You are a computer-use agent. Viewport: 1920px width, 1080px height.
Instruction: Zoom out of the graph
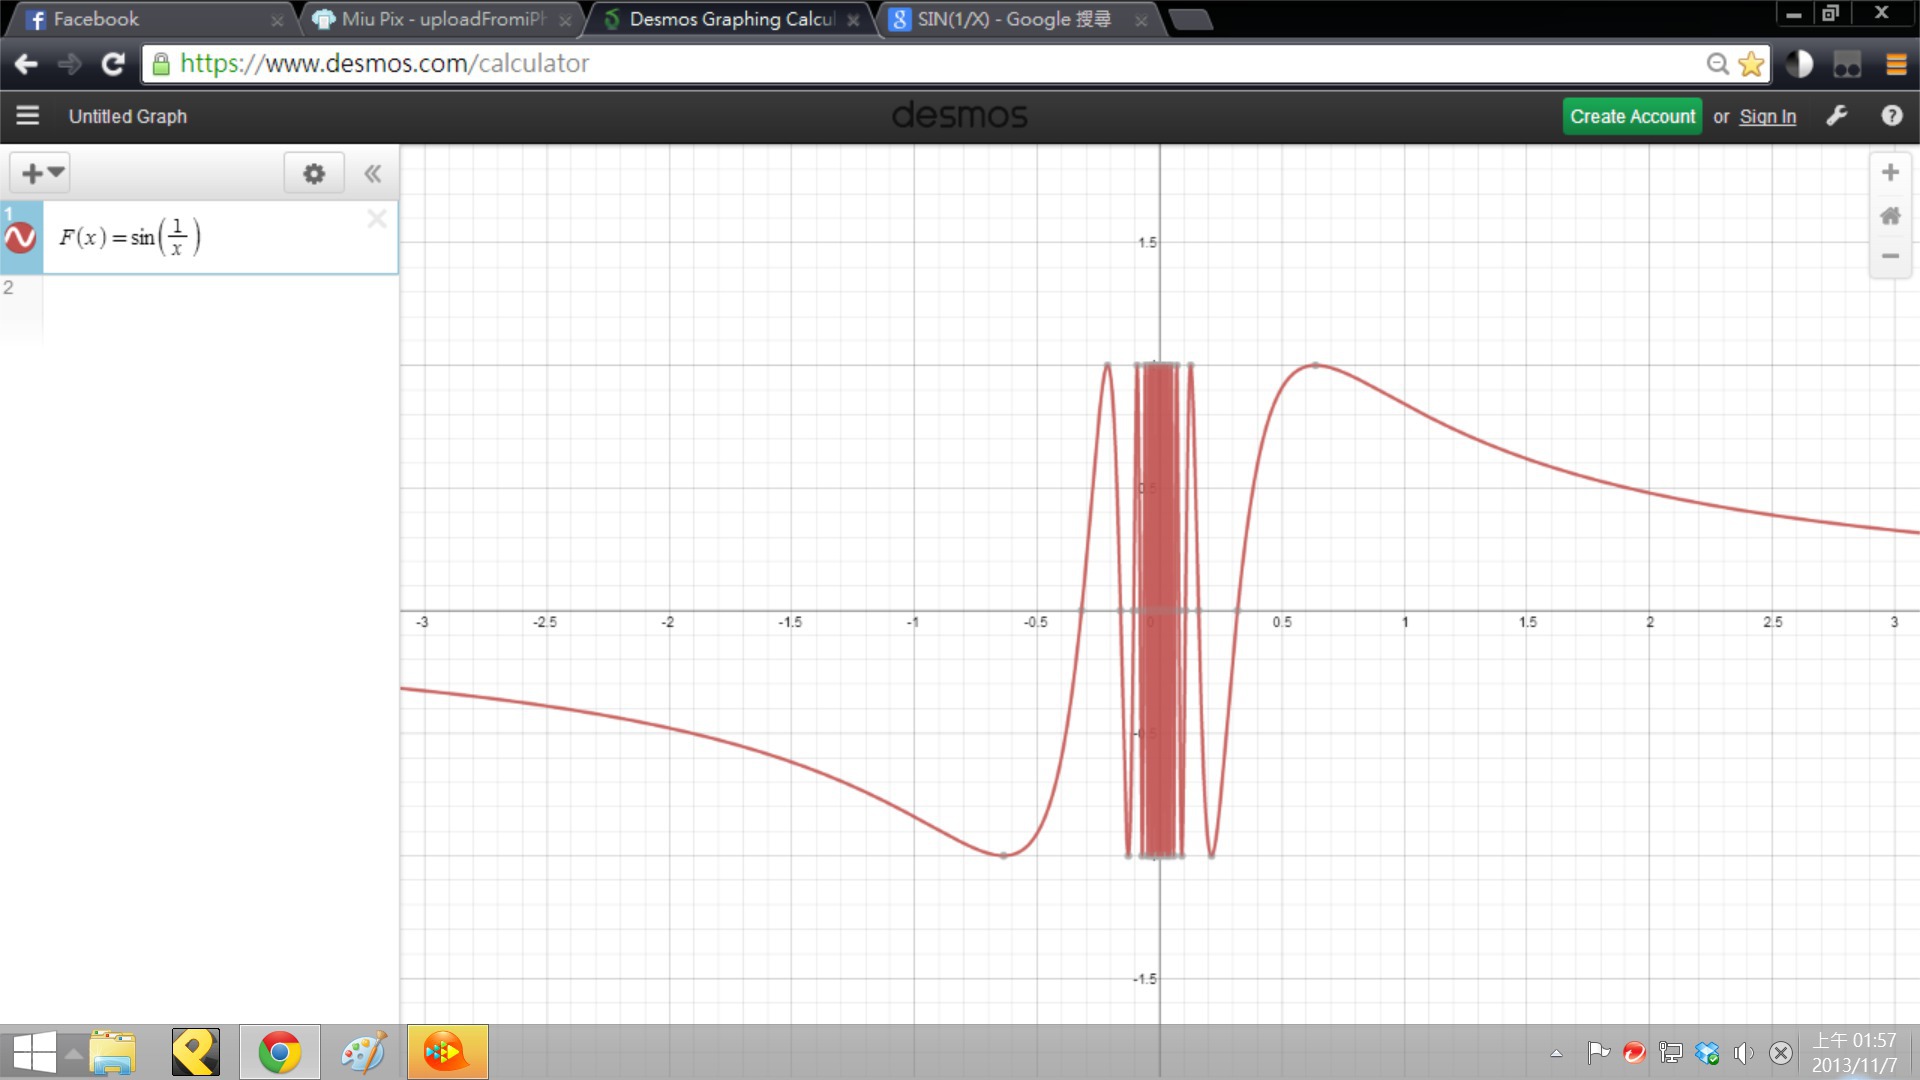coord(1890,256)
